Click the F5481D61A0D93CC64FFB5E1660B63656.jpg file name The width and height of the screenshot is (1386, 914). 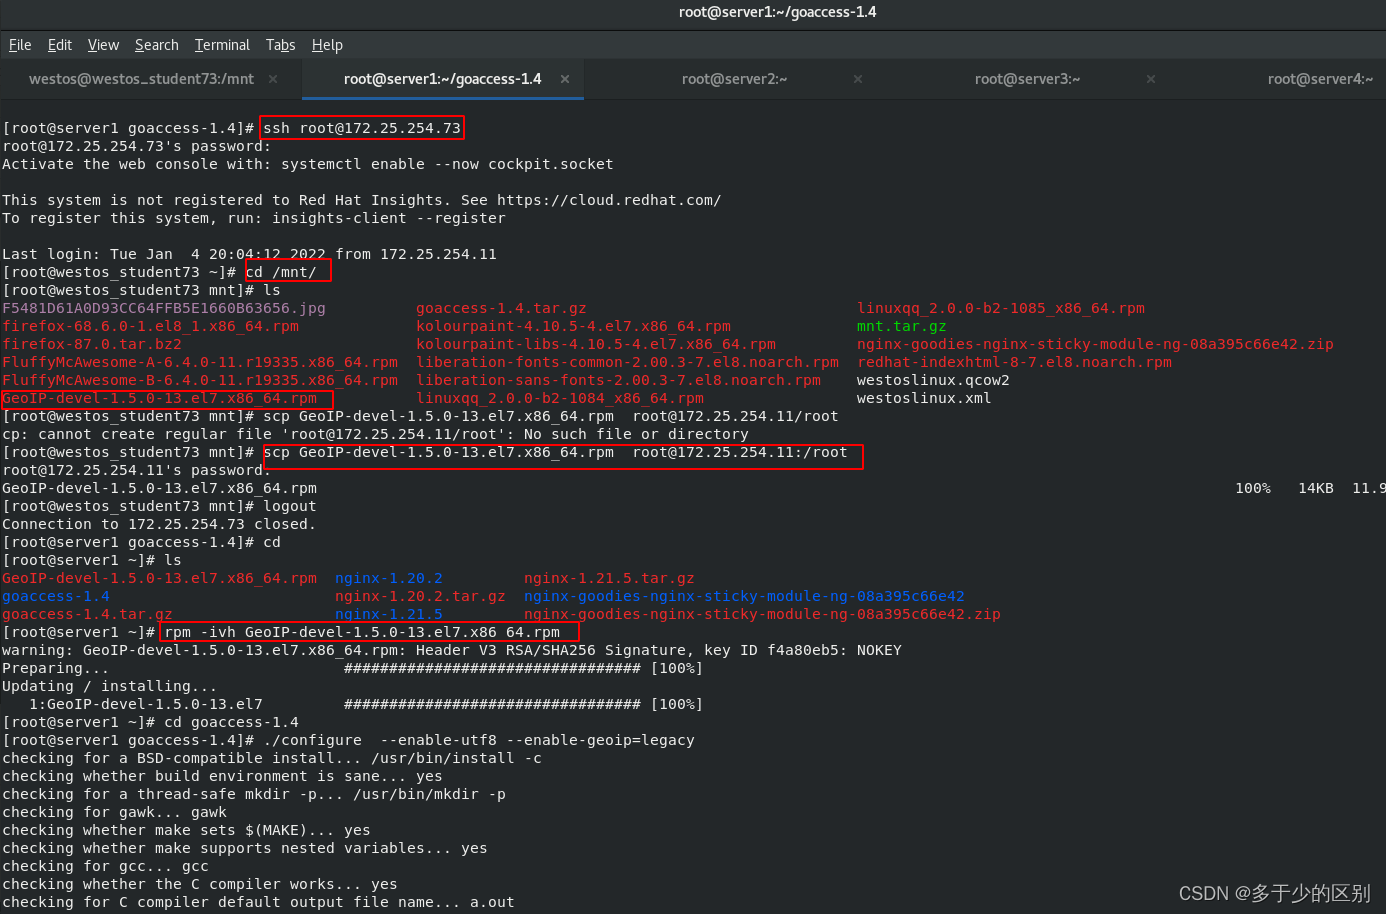tap(164, 308)
